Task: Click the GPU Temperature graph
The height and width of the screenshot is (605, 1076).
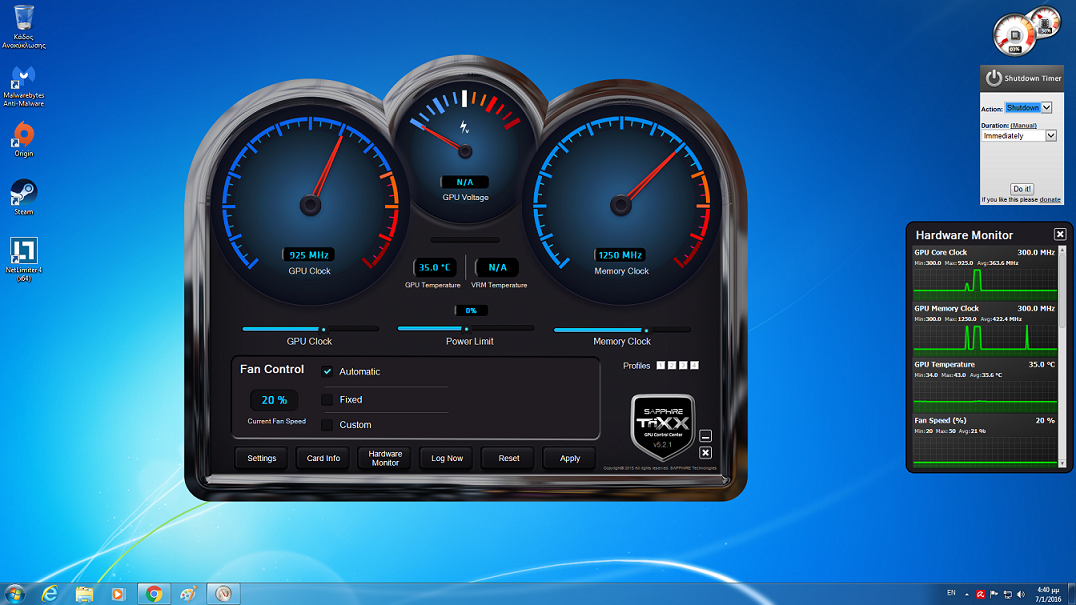Action: [x=985, y=396]
